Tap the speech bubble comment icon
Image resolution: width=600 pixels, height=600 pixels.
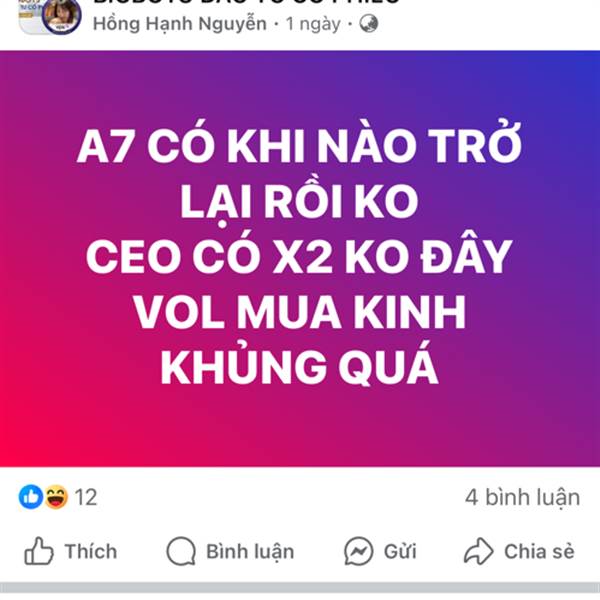(x=181, y=551)
